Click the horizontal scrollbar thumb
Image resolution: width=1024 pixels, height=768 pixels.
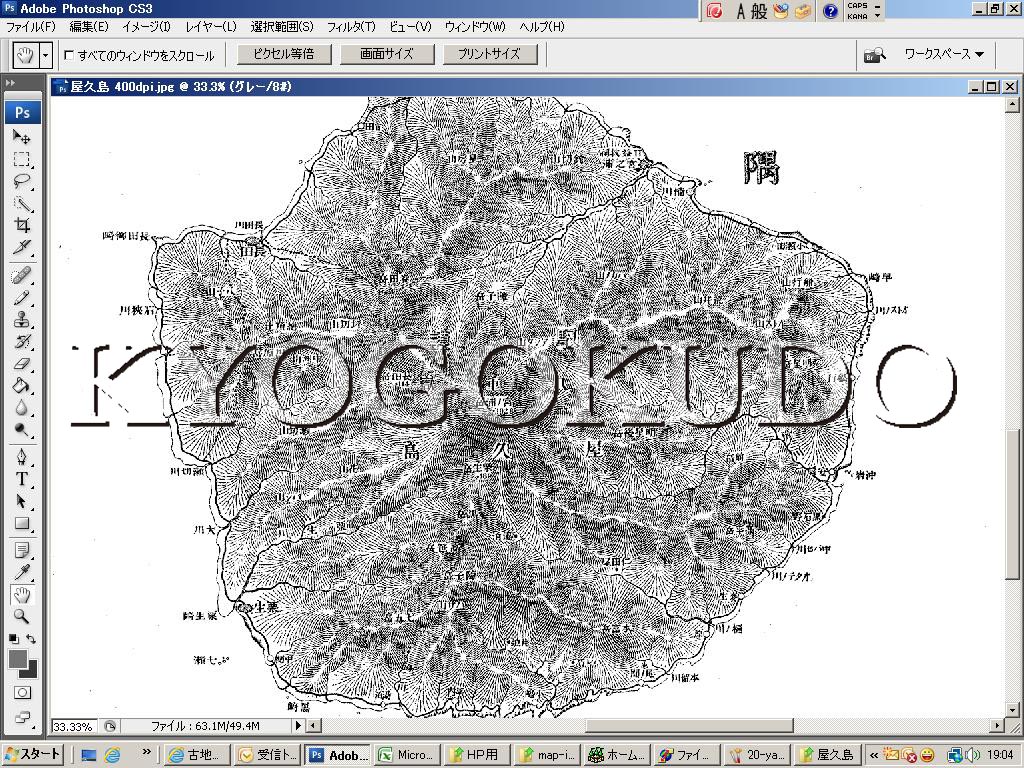tap(689, 726)
